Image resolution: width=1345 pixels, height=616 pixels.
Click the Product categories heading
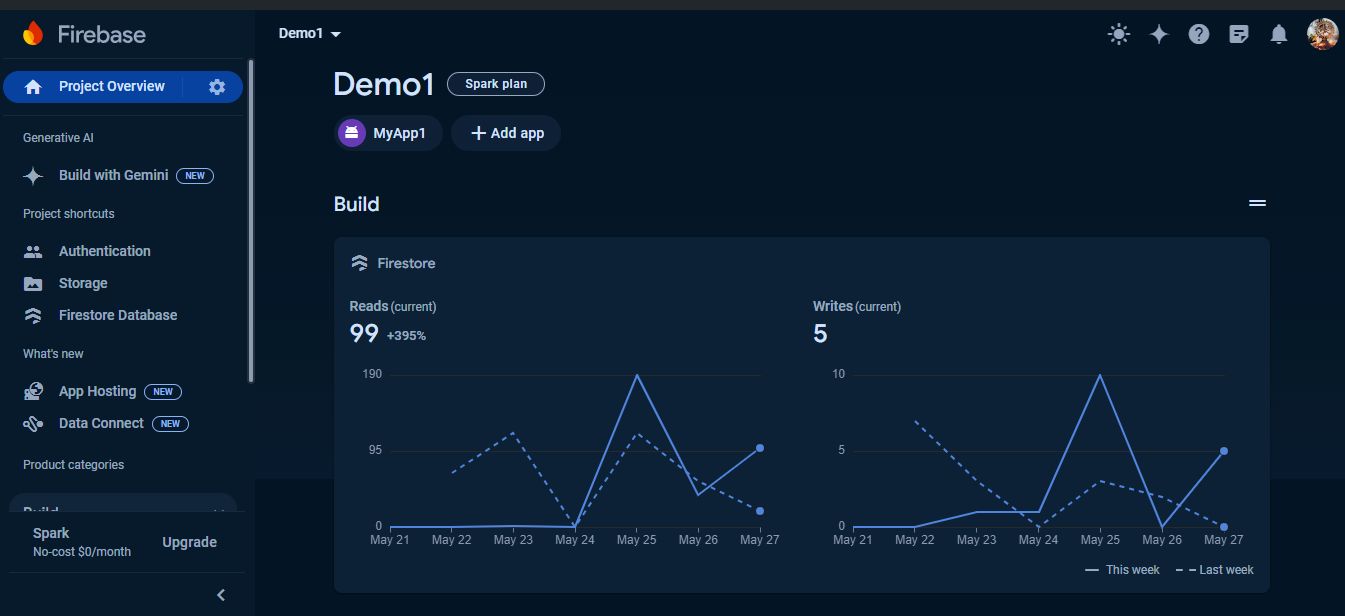coord(73,465)
